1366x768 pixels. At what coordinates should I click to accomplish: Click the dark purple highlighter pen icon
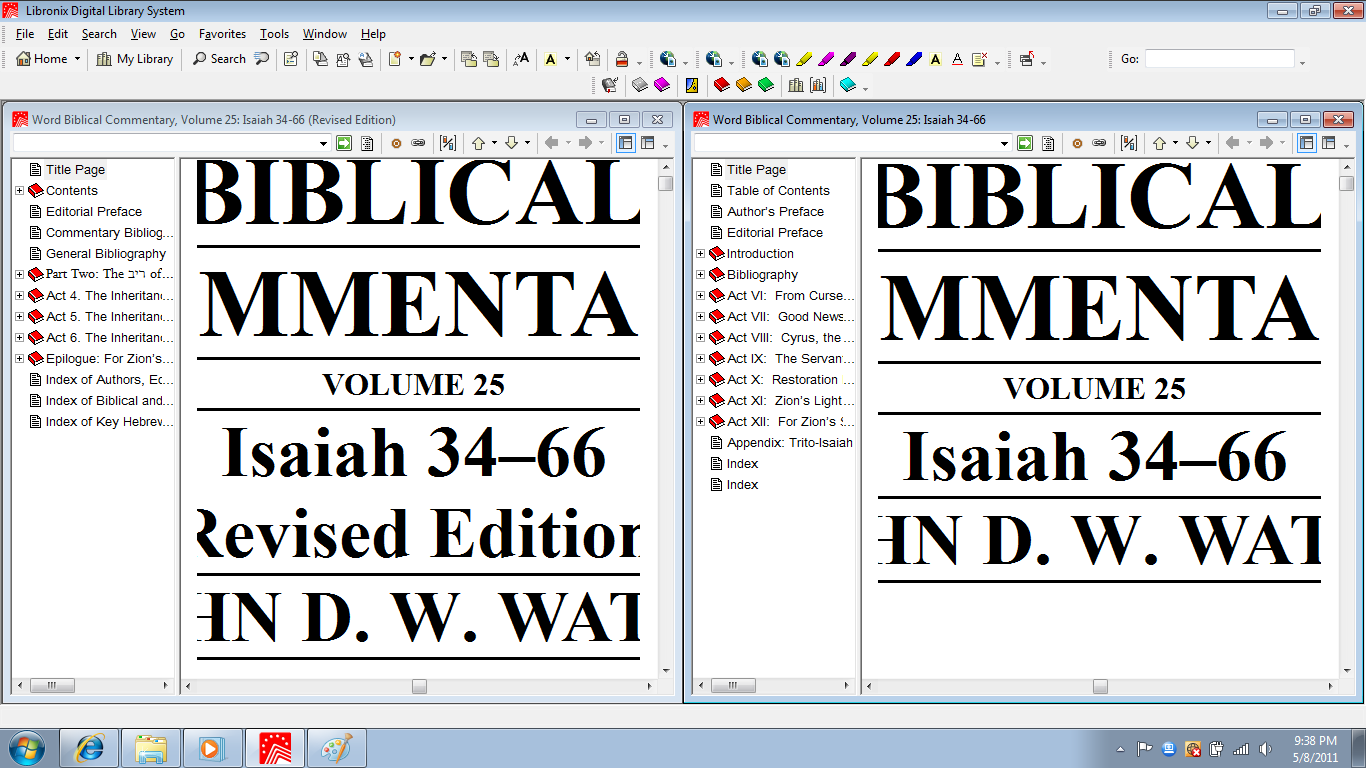point(848,59)
